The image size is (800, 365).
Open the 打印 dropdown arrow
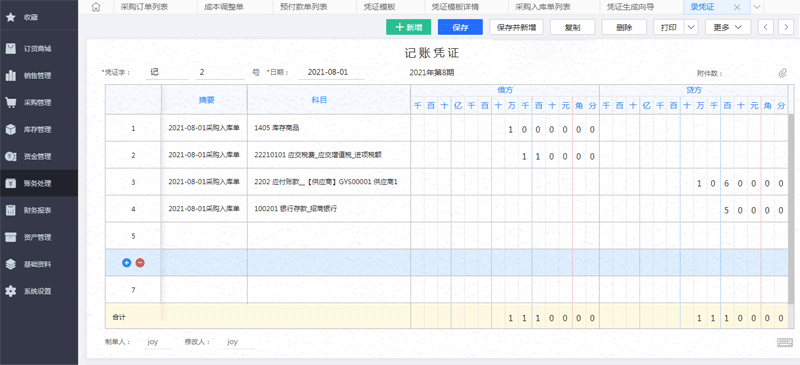(x=691, y=28)
